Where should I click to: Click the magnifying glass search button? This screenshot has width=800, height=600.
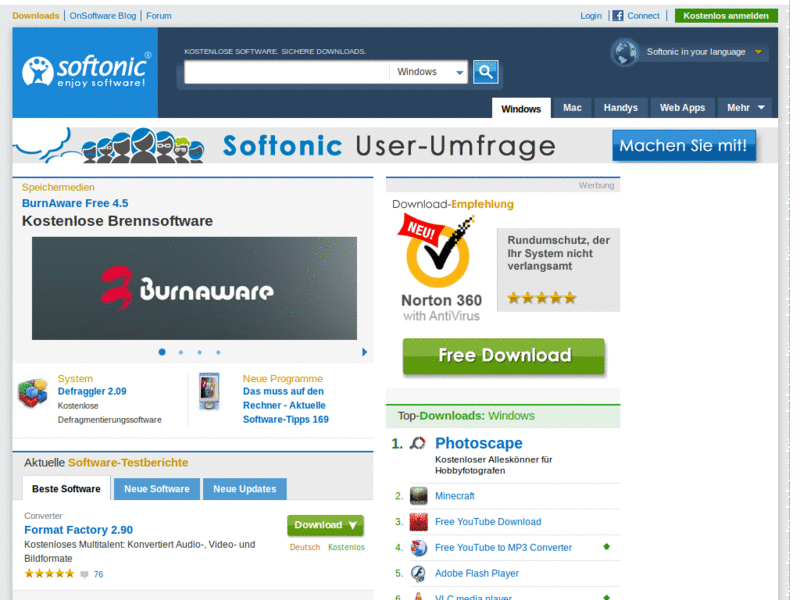tap(485, 72)
